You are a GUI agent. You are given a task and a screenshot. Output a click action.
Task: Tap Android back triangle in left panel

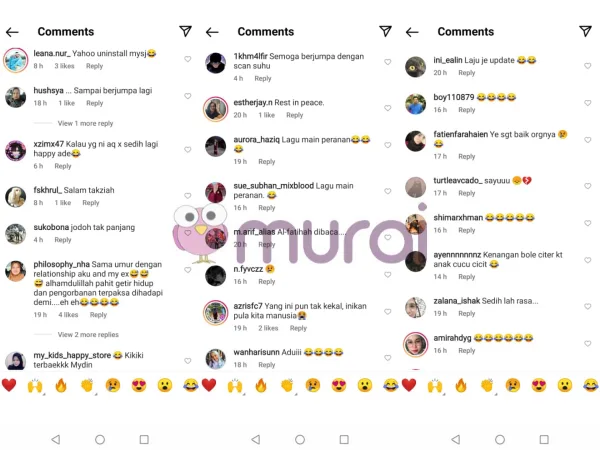tap(56, 439)
